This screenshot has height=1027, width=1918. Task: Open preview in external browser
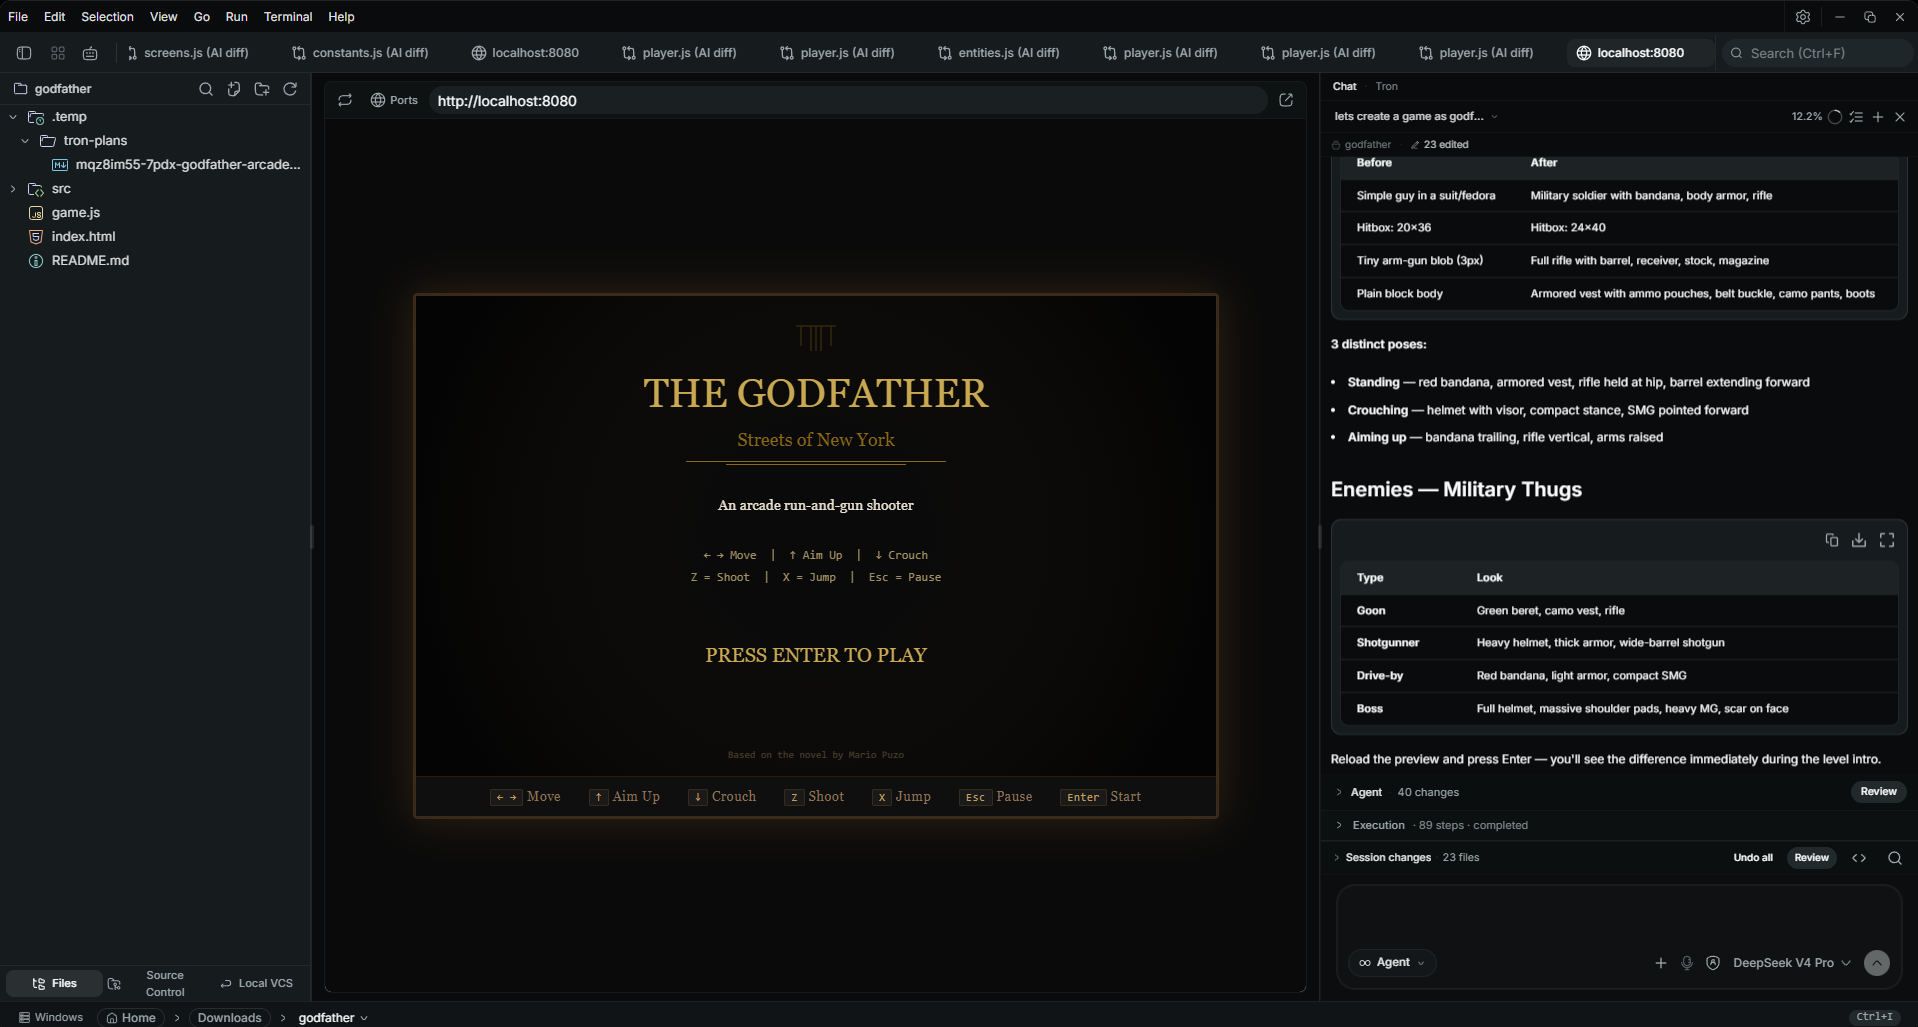(1286, 100)
